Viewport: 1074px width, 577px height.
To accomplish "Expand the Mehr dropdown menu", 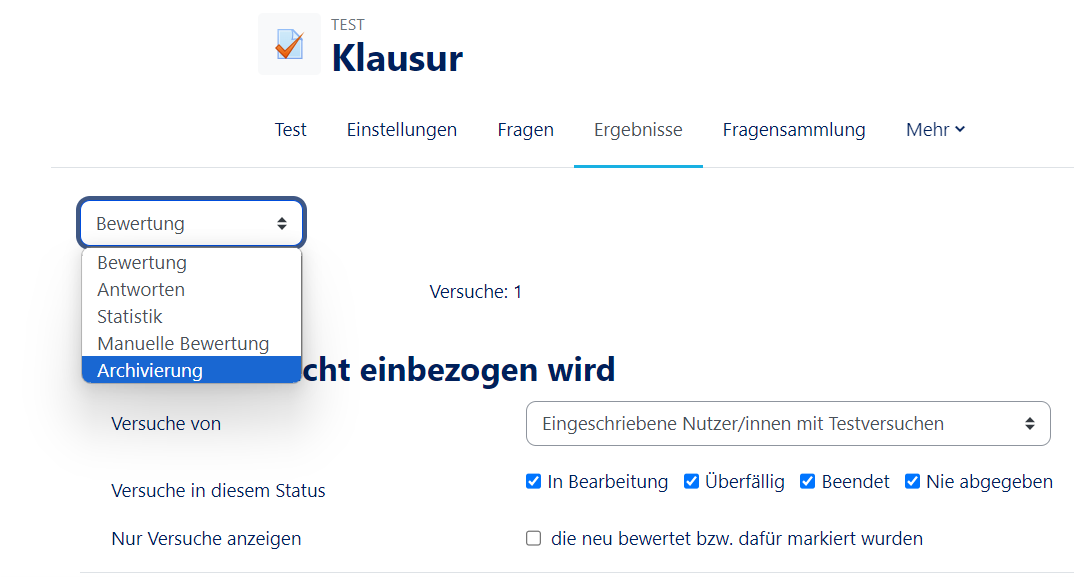I will pyautogui.click(x=935, y=130).
